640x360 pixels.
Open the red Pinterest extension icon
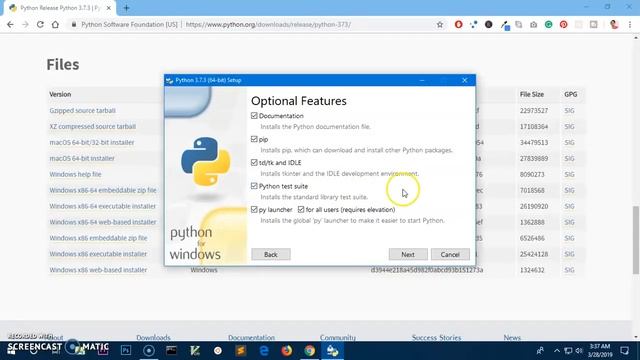click(564, 24)
